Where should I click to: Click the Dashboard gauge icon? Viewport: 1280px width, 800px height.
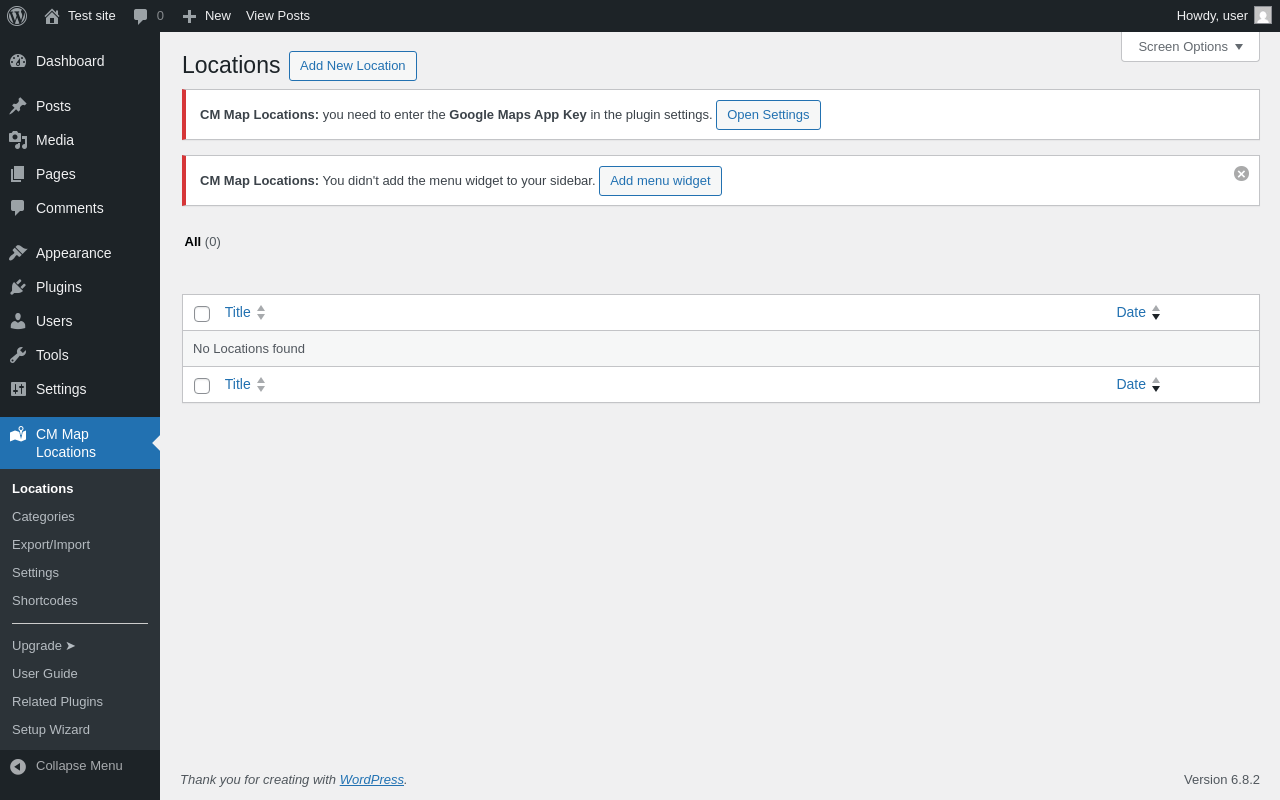(18, 61)
